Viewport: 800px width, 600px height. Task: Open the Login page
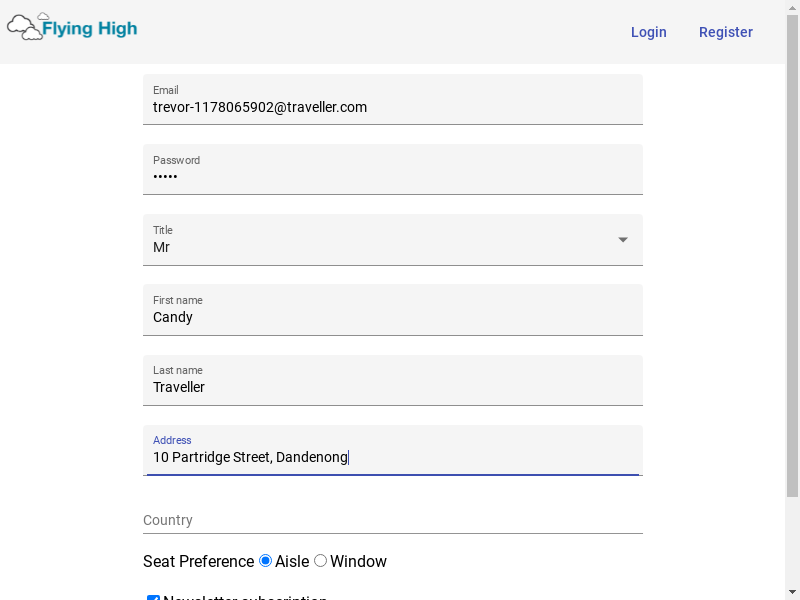(648, 32)
